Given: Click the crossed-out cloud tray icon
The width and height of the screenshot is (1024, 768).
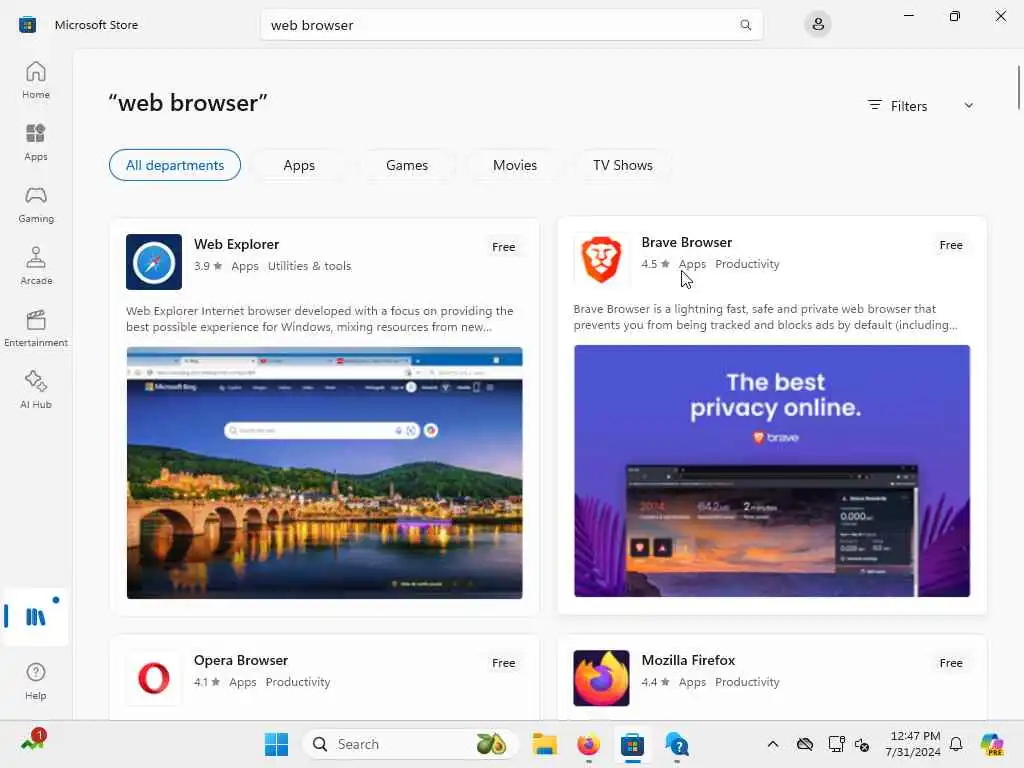Looking at the screenshot, I should (x=805, y=744).
